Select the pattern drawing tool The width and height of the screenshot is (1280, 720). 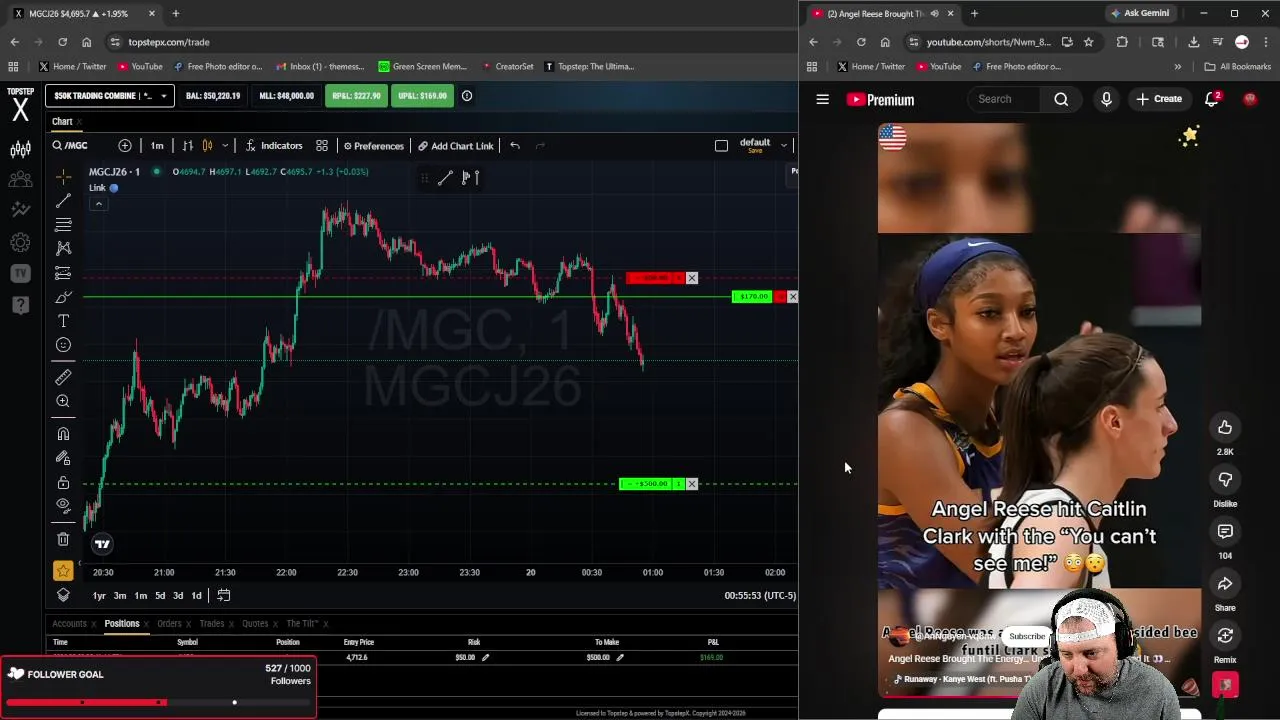point(63,248)
